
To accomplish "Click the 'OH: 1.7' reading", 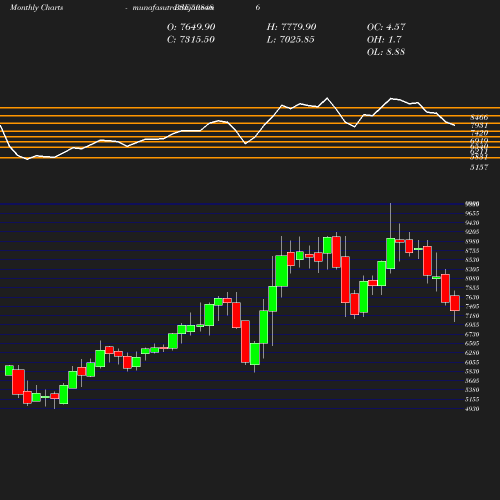I will pos(384,40).
